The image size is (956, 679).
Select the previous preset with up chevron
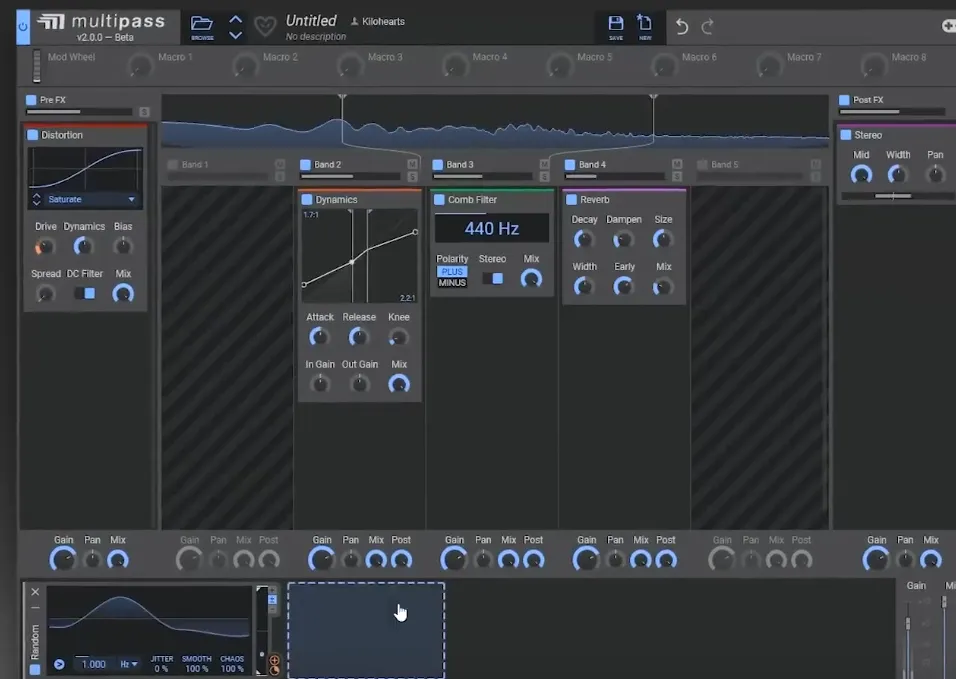click(235, 19)
